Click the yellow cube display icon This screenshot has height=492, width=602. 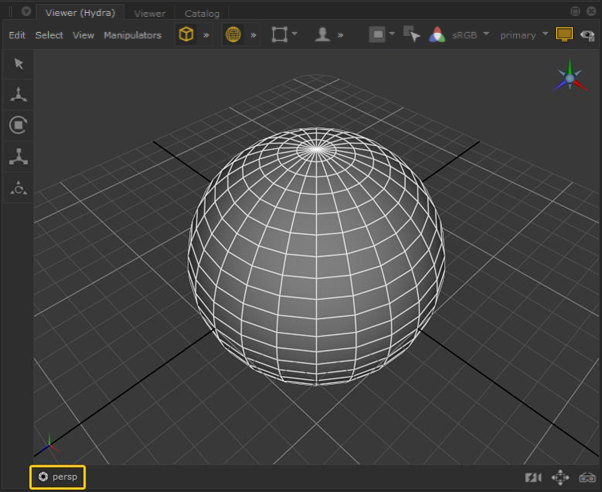[x=186, y=35]
